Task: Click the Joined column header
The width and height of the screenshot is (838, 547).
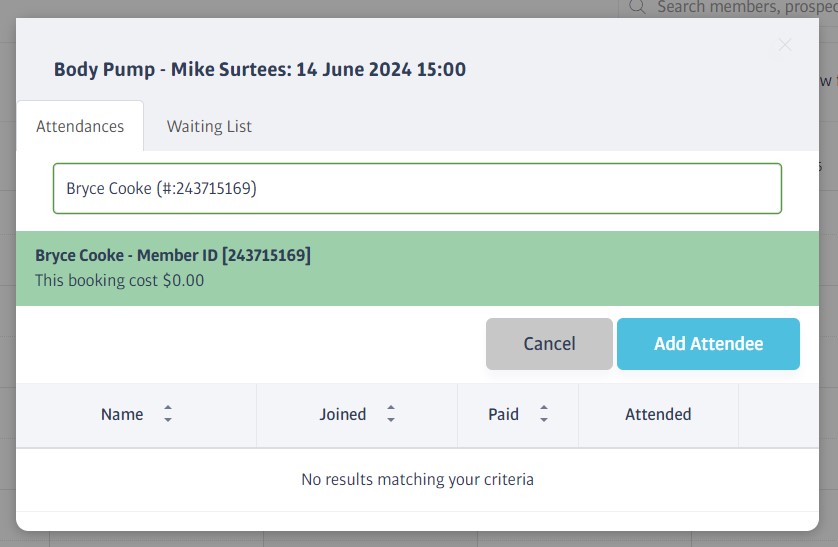Action: (x=343, y=415)
